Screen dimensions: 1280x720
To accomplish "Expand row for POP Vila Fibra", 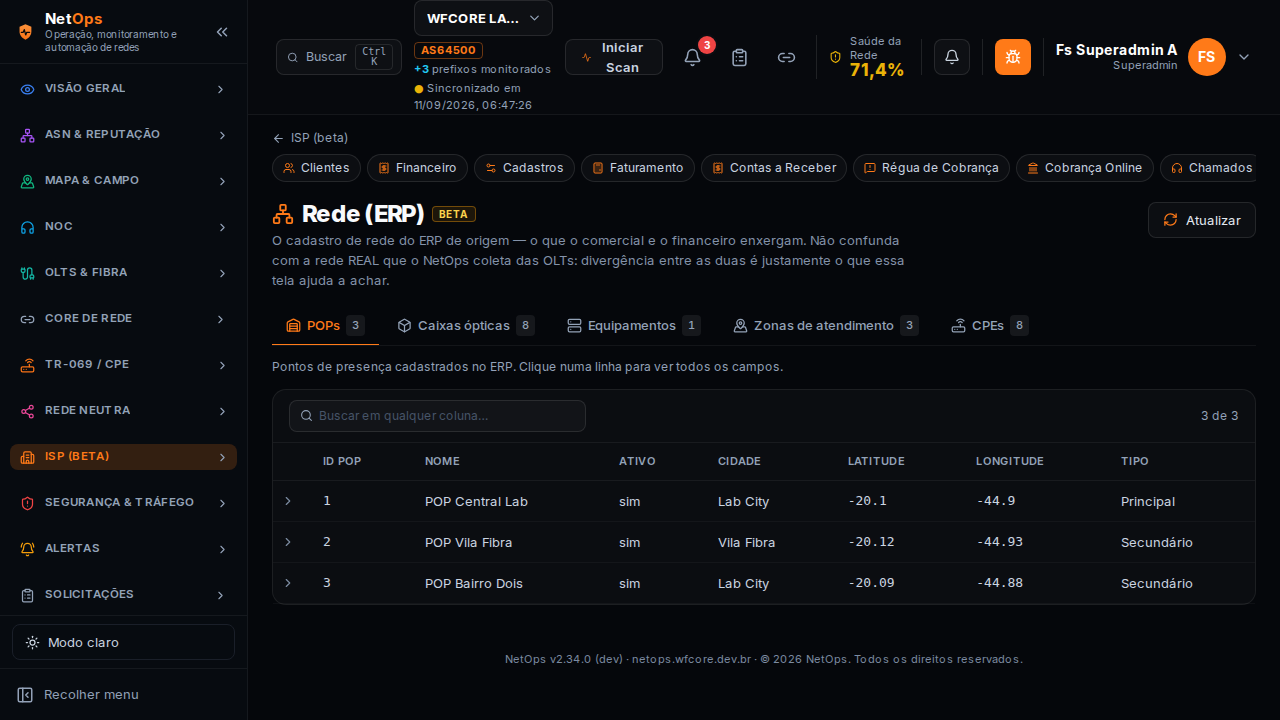I will point(288,542).
